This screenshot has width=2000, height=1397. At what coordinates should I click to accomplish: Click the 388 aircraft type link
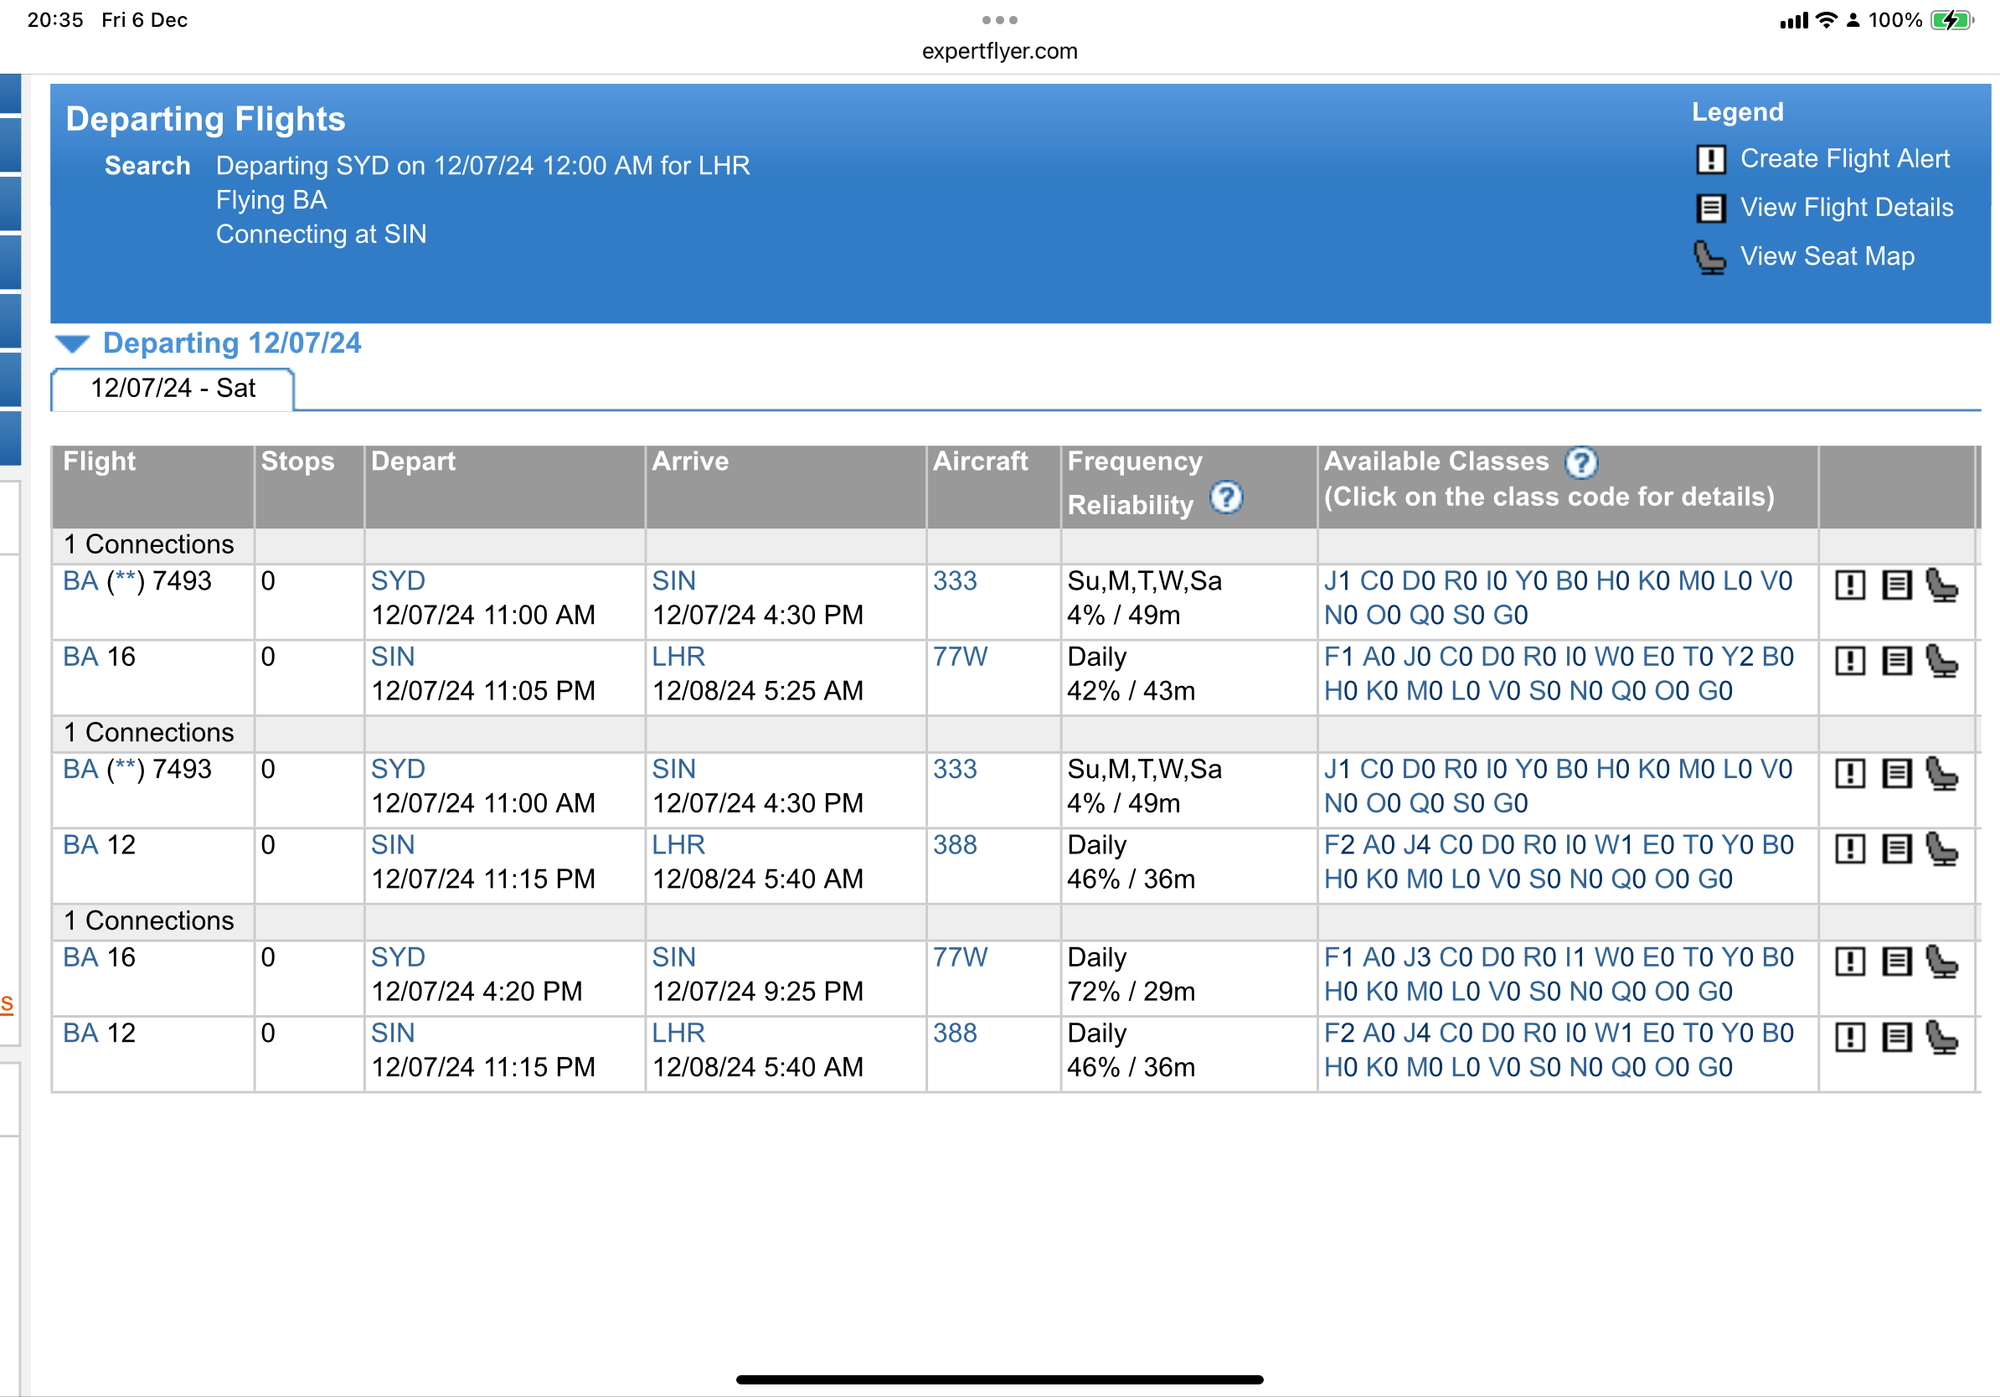tap(955, 845)
